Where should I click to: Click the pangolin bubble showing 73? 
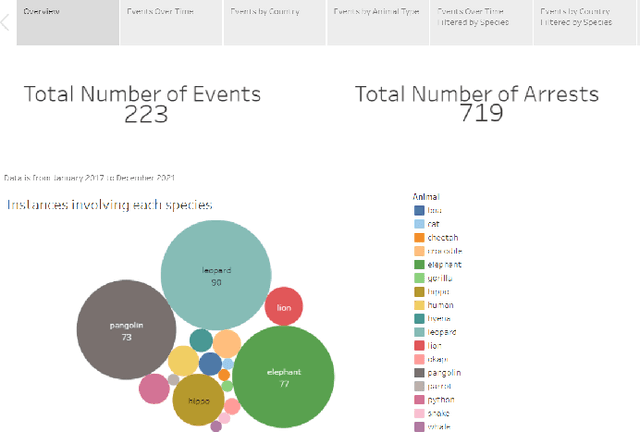[127, 331]
